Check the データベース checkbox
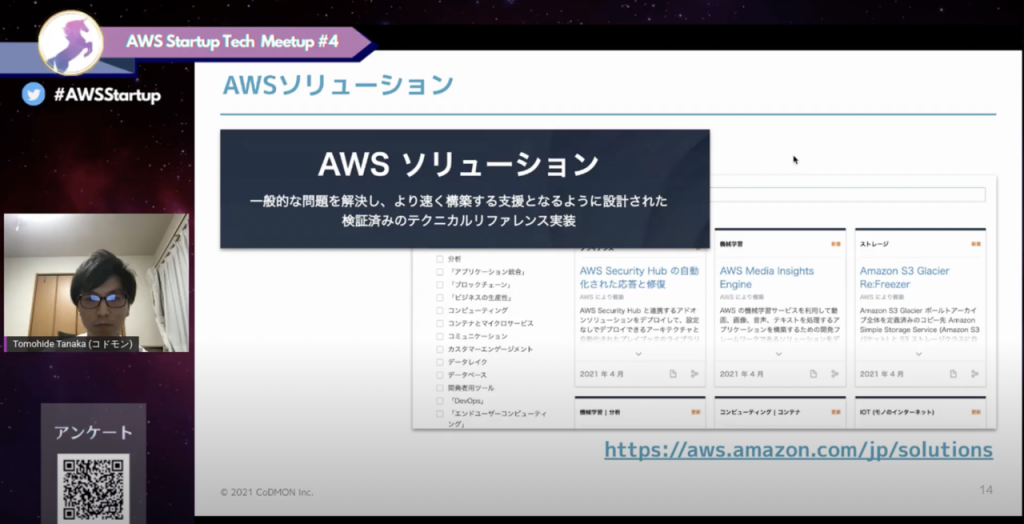The image size is (1024, 524). (440, 375)
